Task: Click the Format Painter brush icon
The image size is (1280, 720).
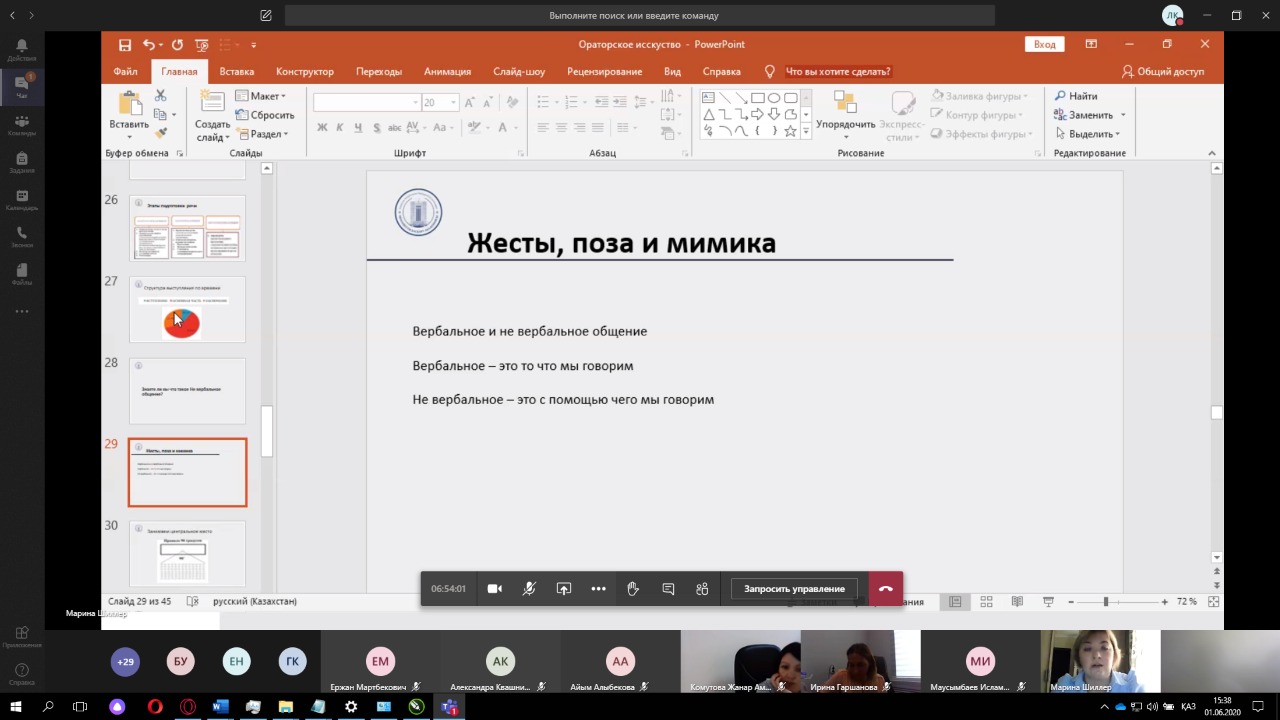Action: [160, 132]
